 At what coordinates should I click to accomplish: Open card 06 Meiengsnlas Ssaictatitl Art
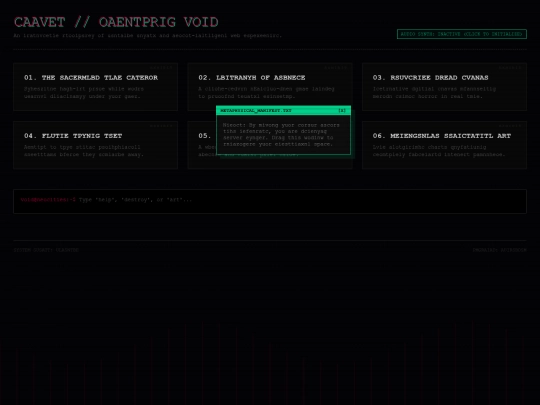[444, 145]
